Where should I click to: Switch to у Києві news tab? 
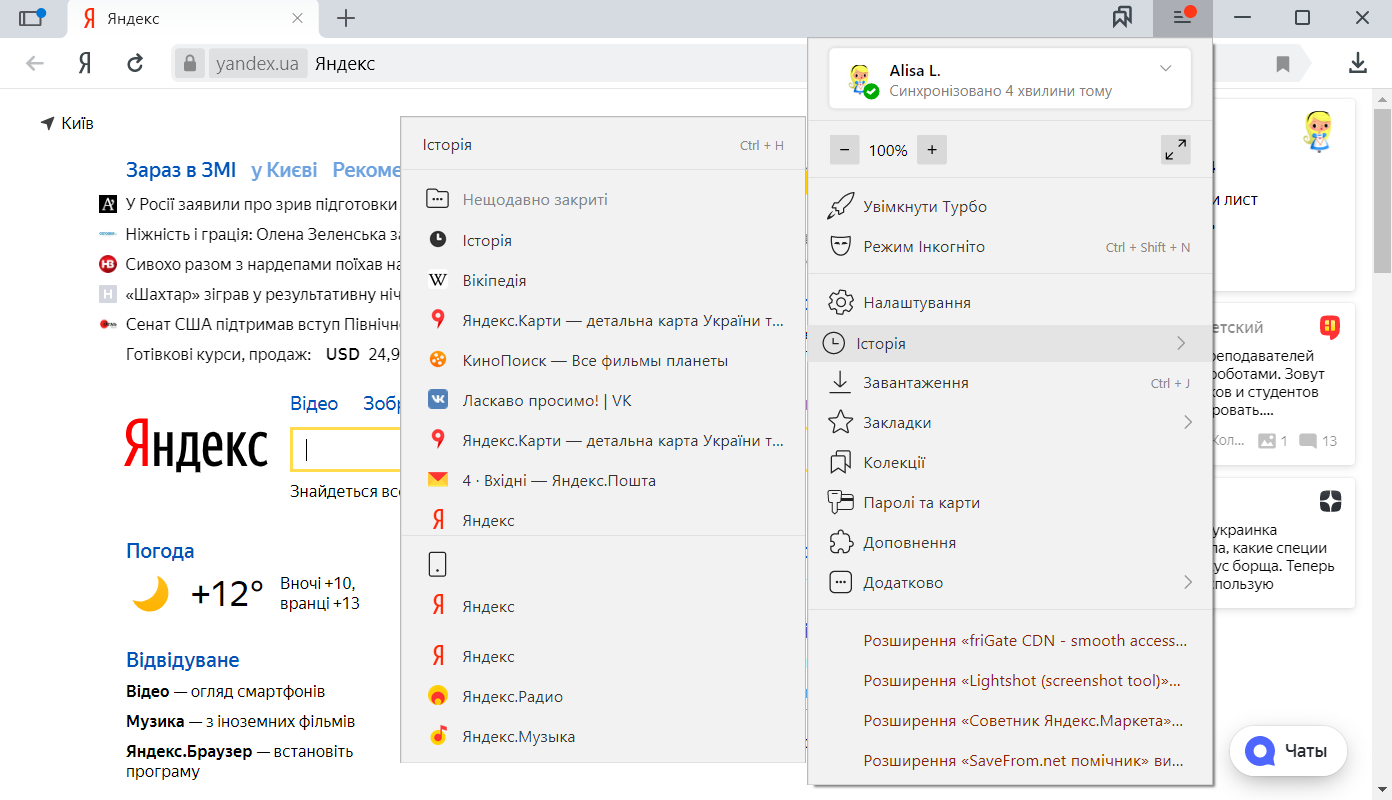pos(284,170)
